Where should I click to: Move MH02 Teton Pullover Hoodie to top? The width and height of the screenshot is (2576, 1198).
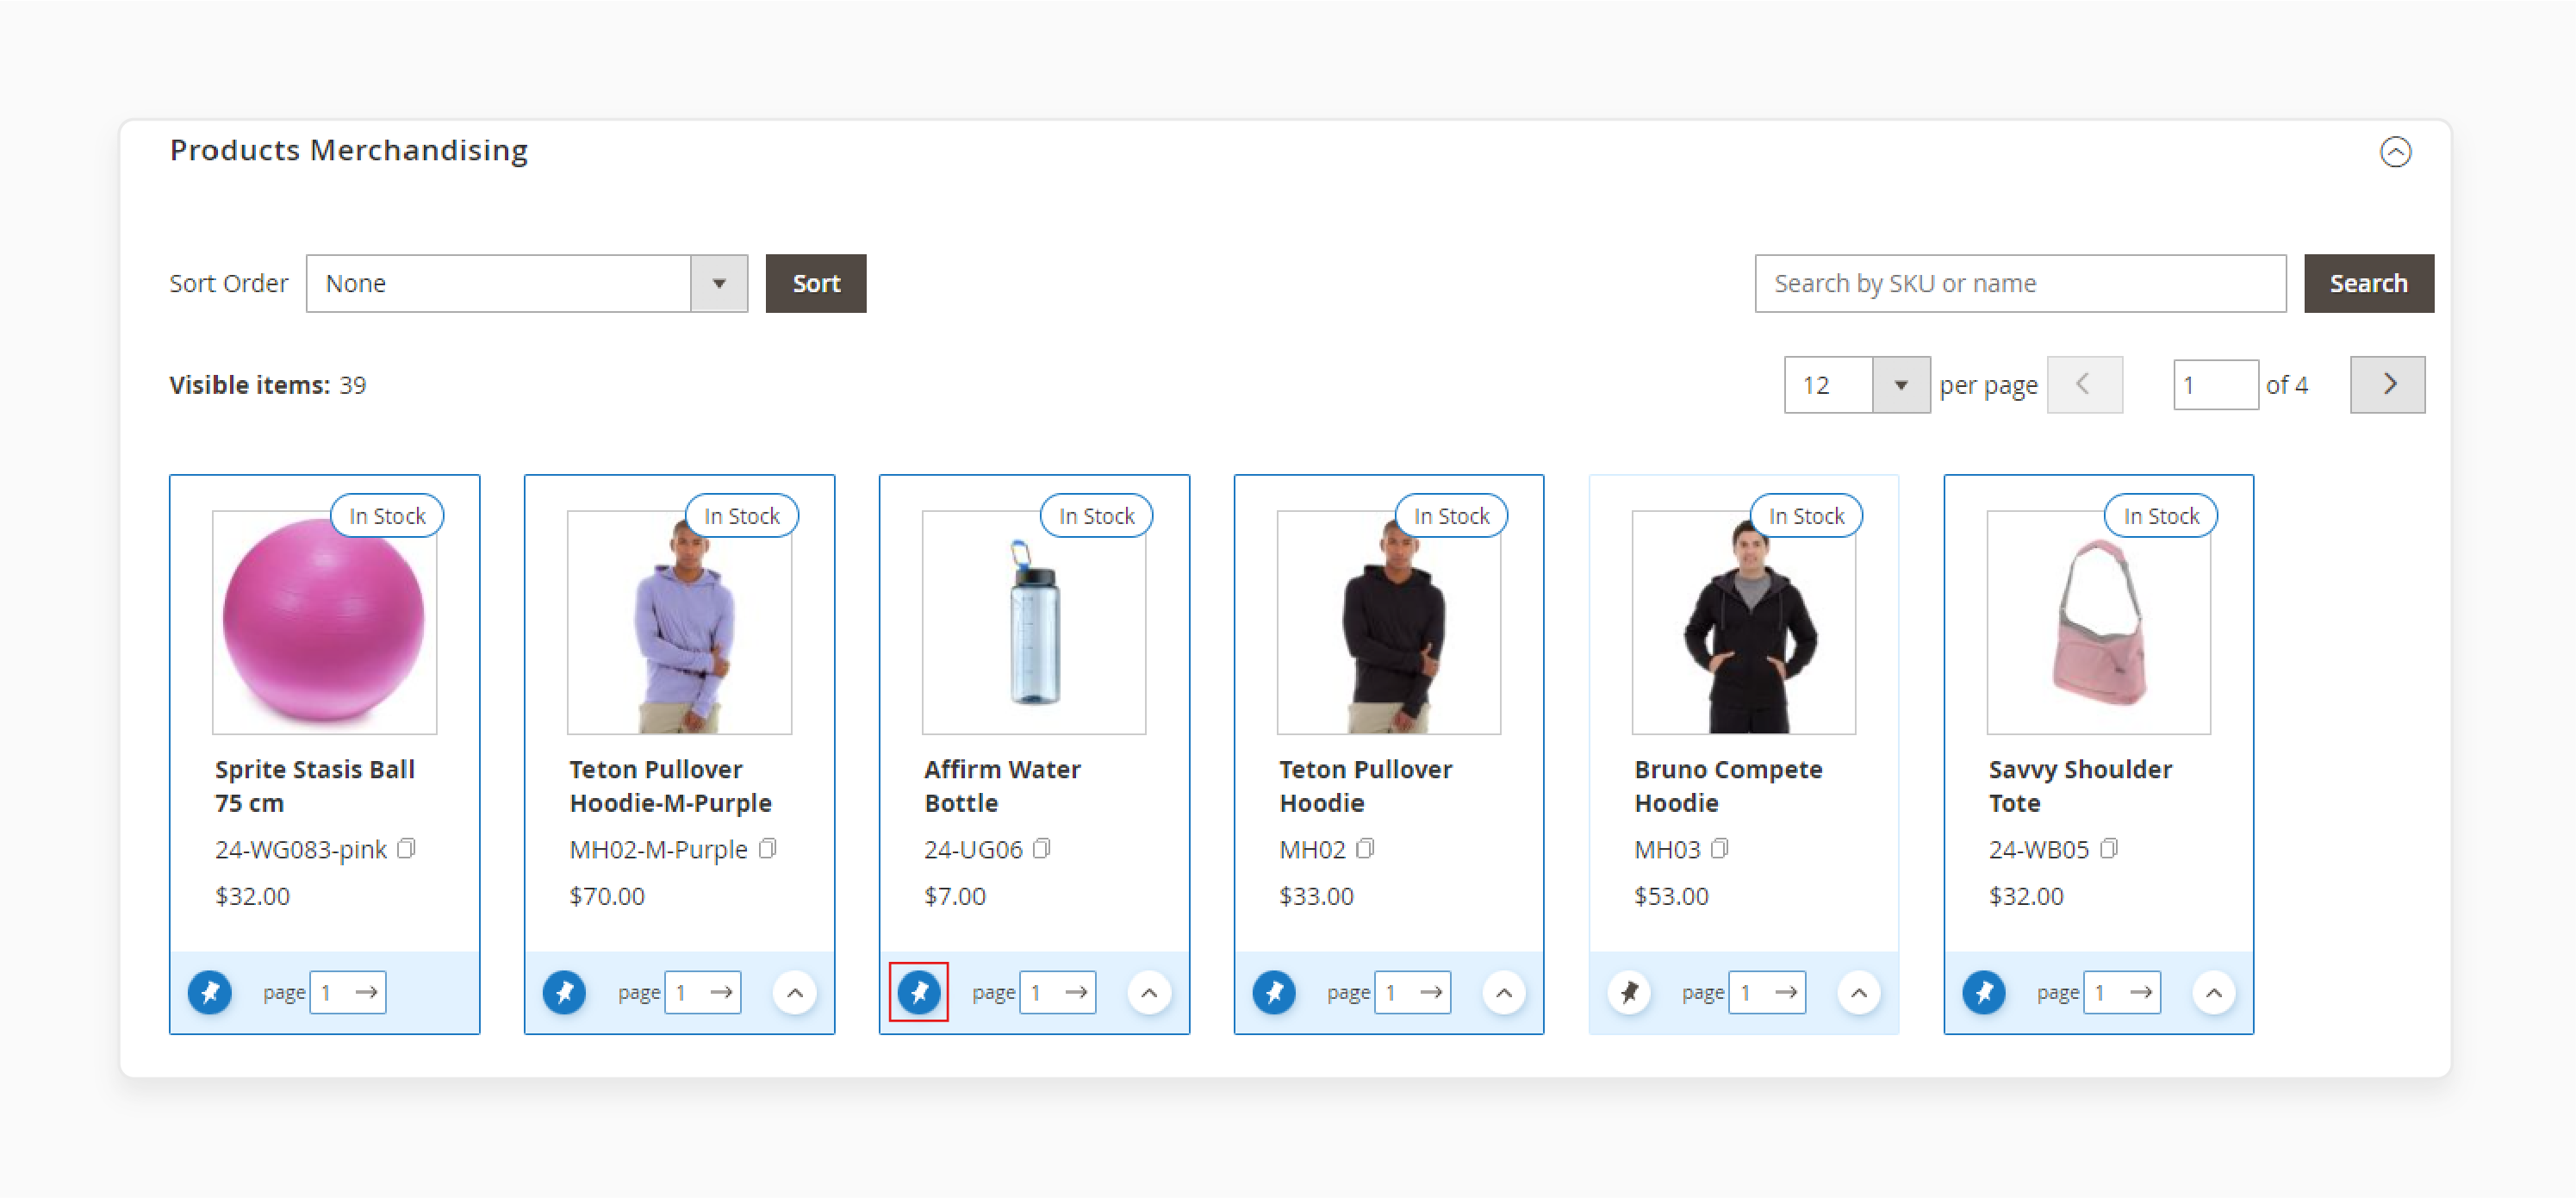click(1504, 992)
